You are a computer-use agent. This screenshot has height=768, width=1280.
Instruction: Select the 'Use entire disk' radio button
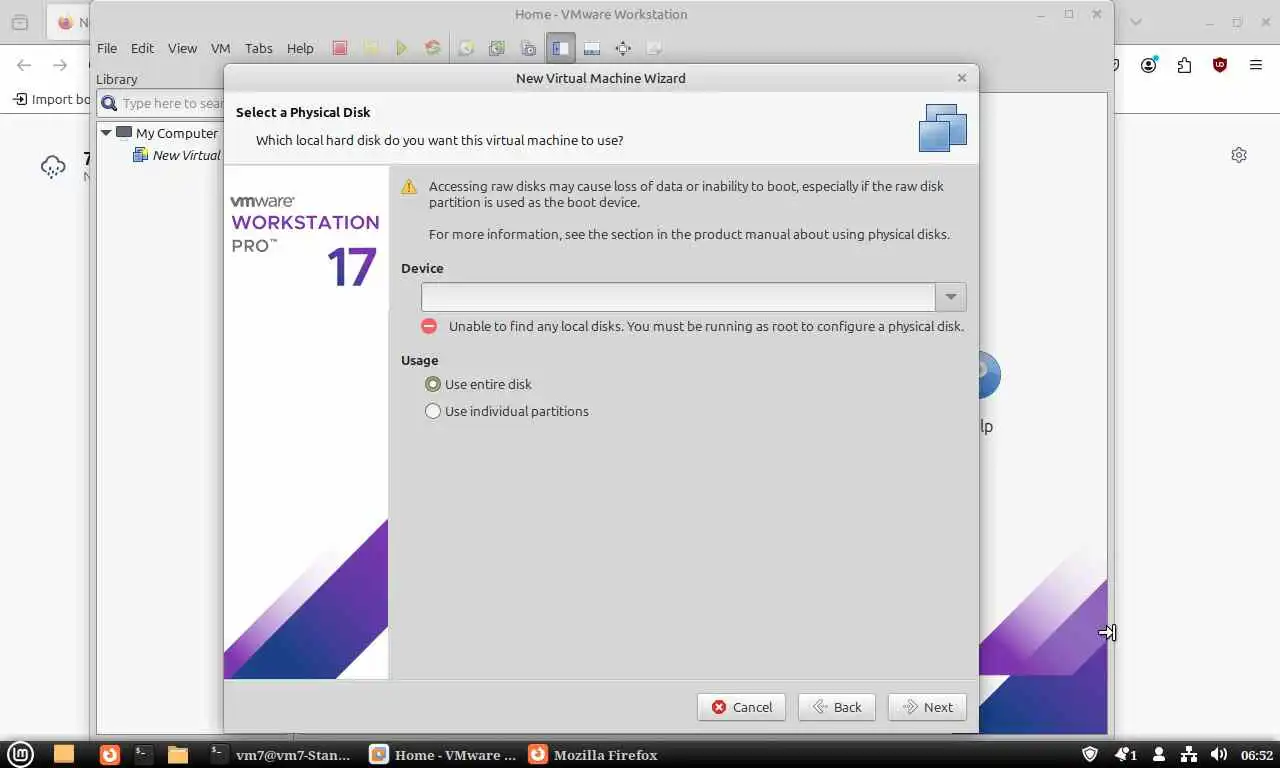(x=433, y=384)
